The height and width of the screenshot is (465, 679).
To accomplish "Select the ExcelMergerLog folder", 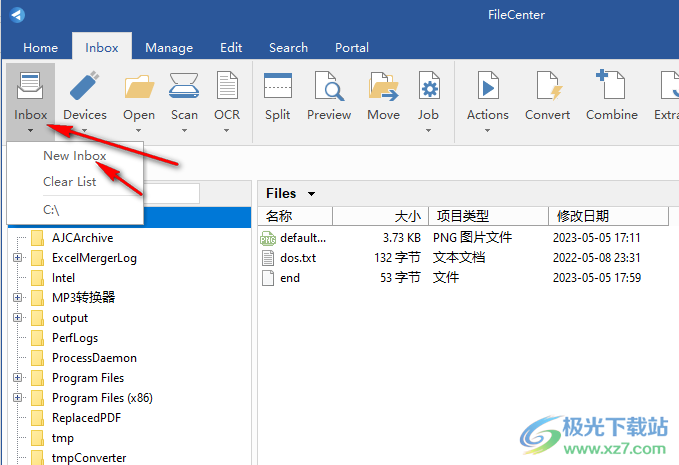I will (94, 258).
